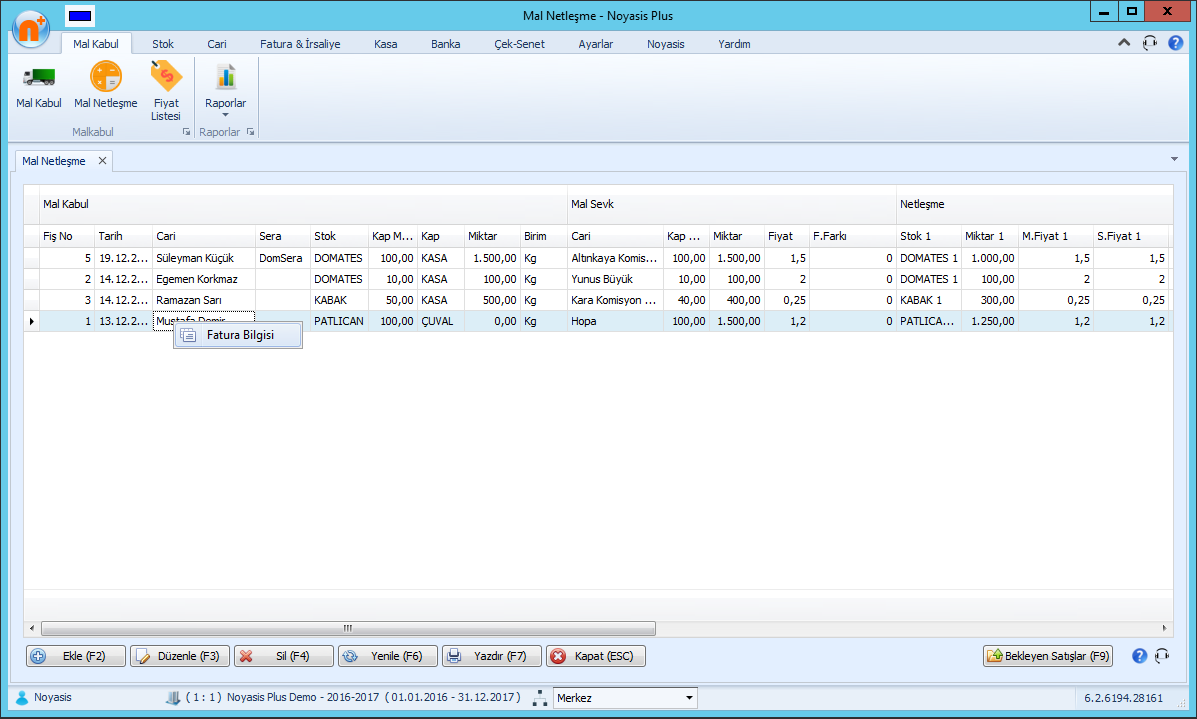Click the bottom help question mark icon
This screenshot has width=1197, height=719.
(x=1139, y=656)
